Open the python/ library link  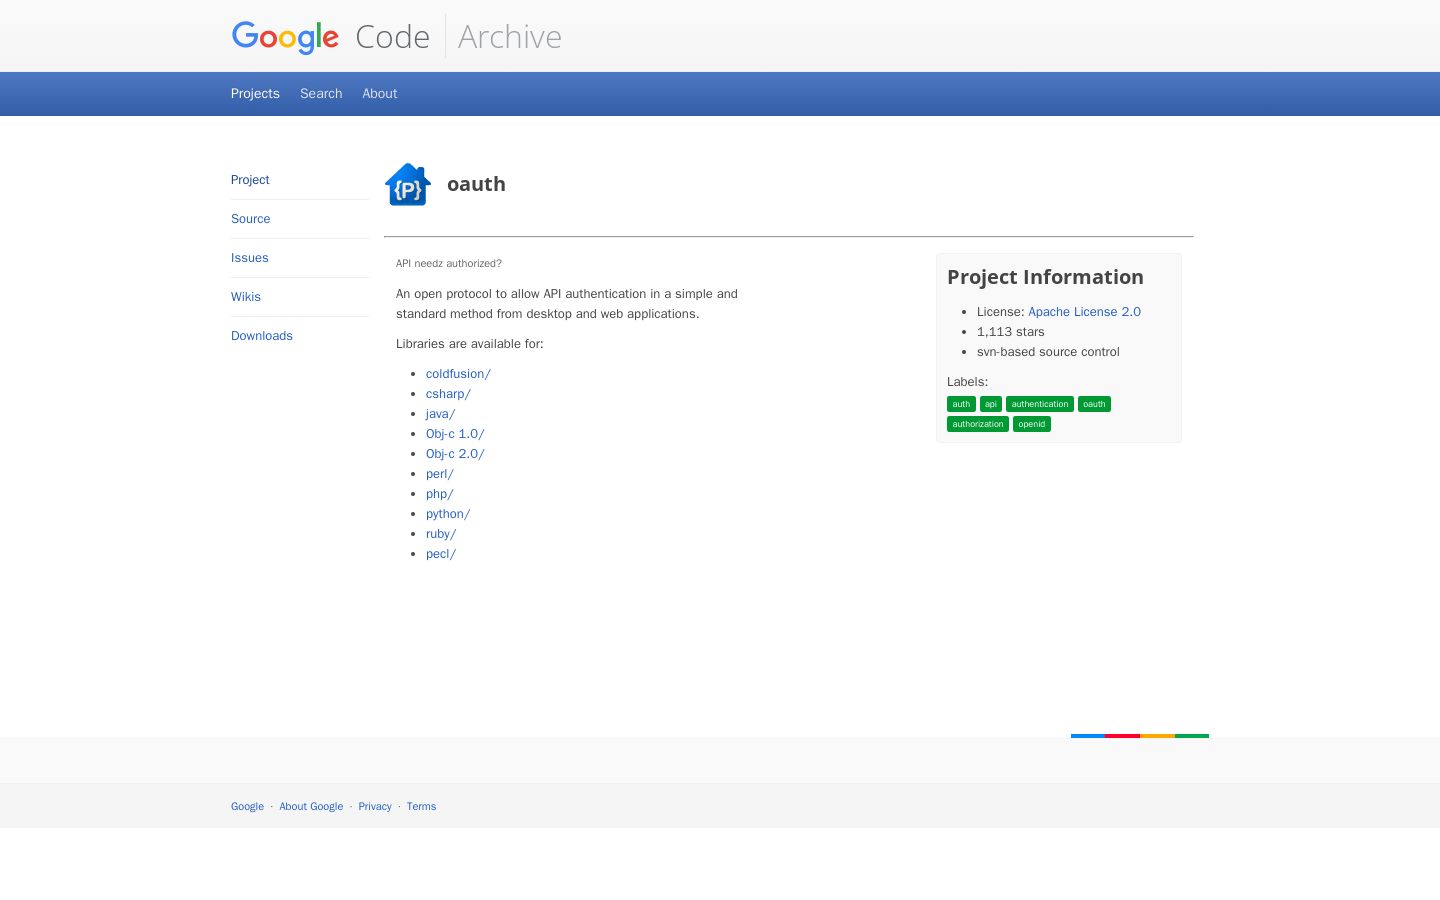point(448,514)
